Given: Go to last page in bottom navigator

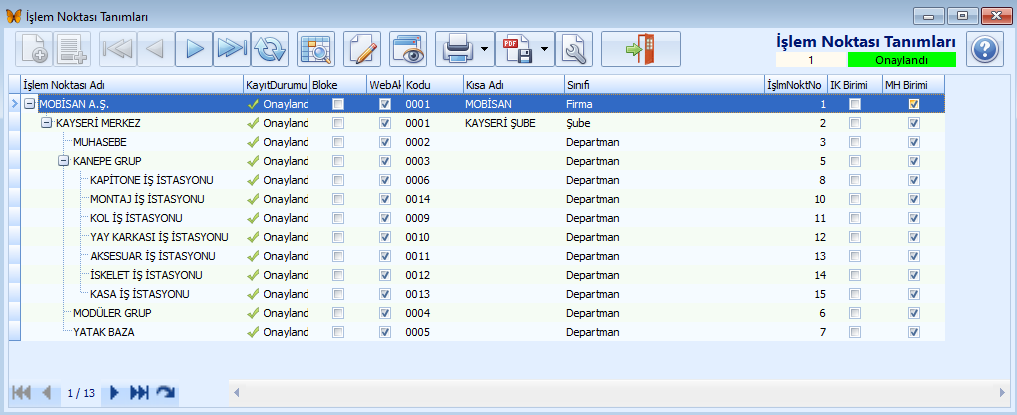Looking at the screenshot, I should (x=139, y=392).
